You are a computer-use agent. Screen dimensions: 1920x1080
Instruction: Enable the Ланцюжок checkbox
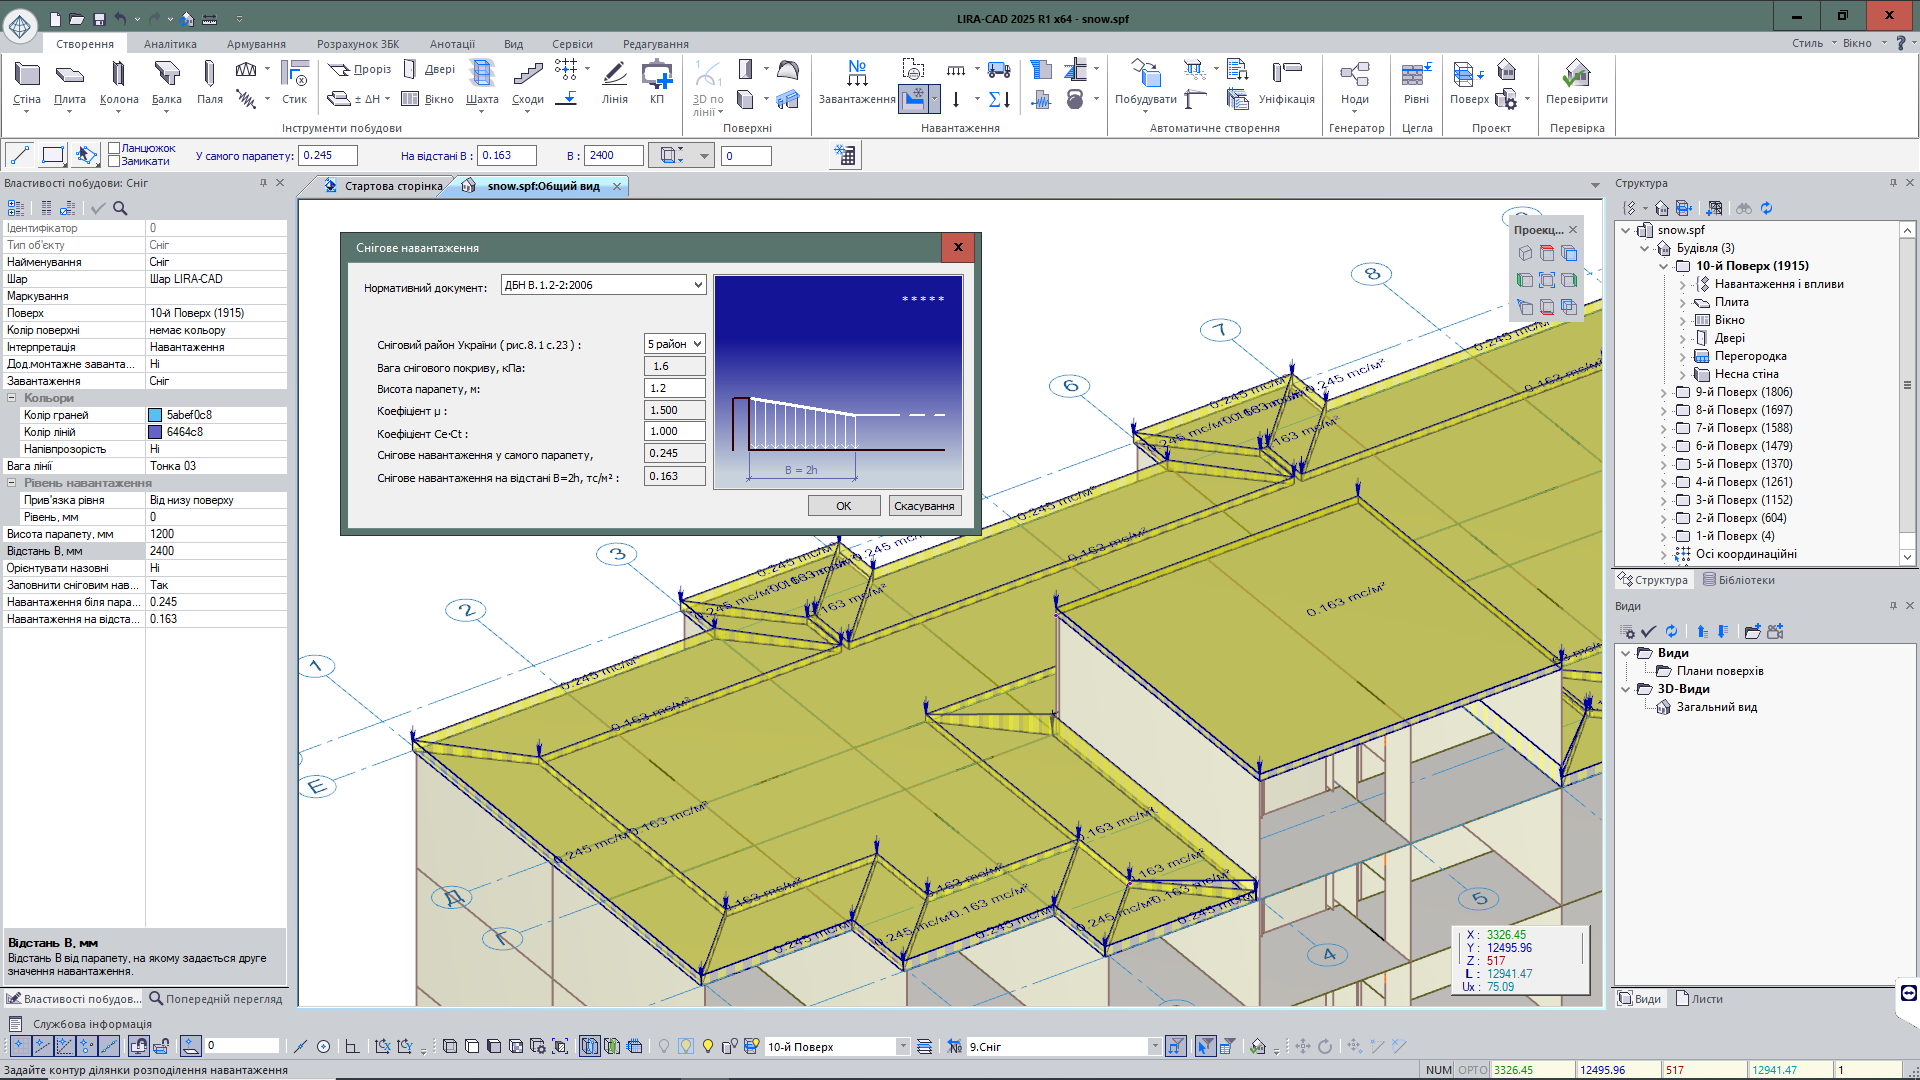pos(115,148)
